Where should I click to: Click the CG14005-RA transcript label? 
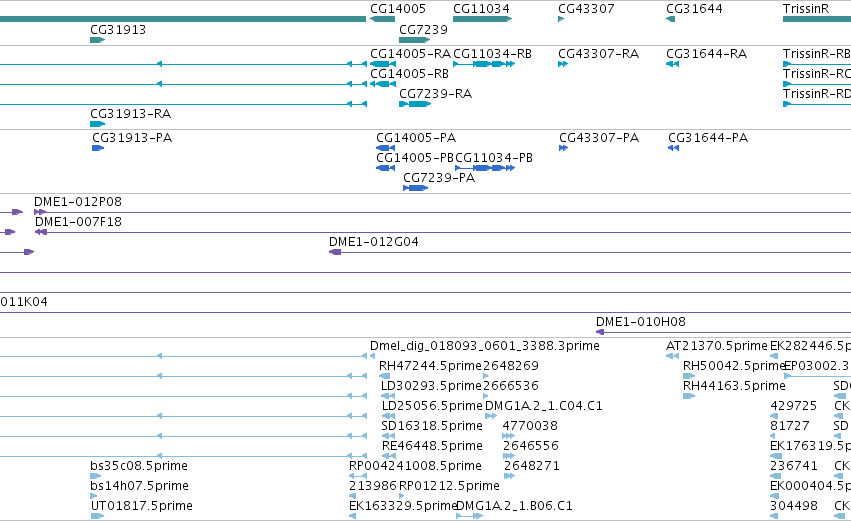pos(410,54)
